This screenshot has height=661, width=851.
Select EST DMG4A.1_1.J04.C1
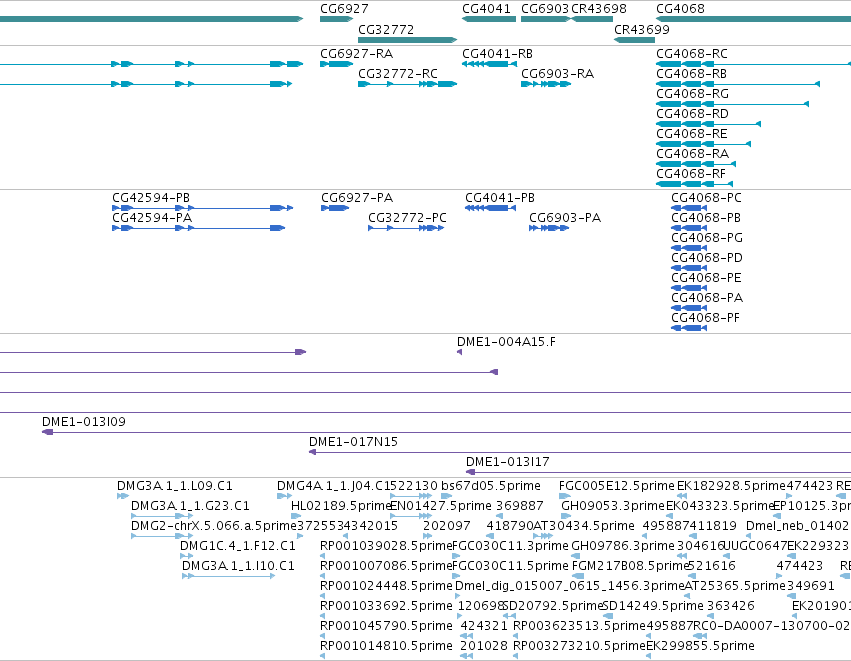click(333, 486)
